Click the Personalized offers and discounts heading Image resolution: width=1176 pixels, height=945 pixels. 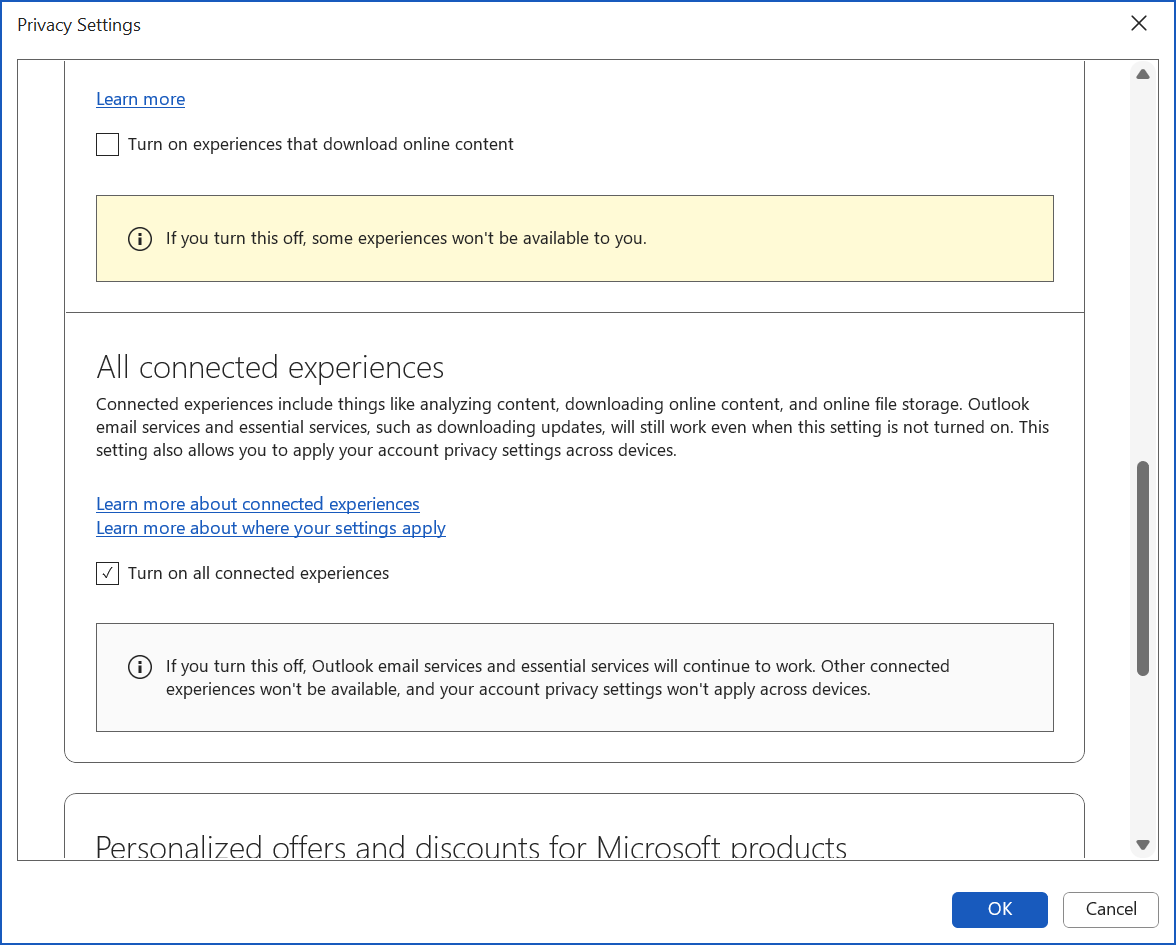point(471,847)
